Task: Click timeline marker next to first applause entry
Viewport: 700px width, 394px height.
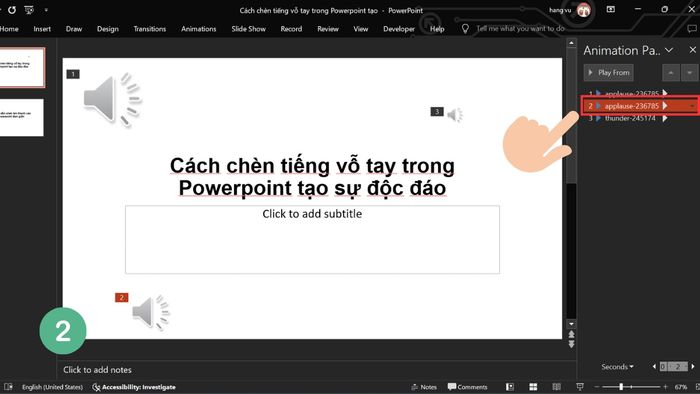Action: pos(665,93)
